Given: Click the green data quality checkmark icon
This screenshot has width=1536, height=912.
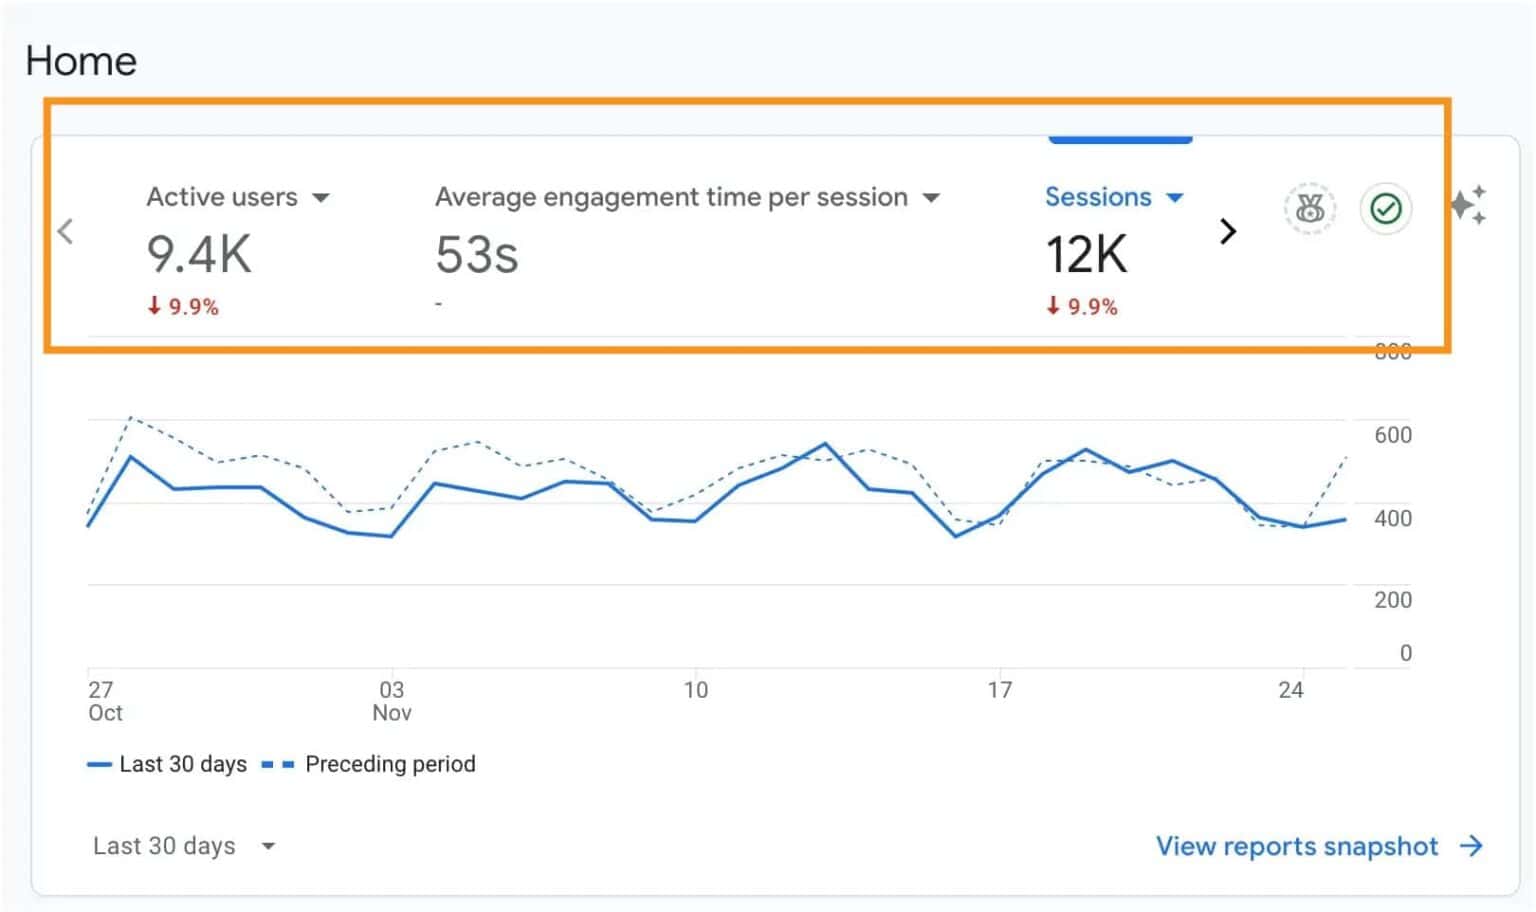Looking at the screenshot, I should pos(1385,209).
